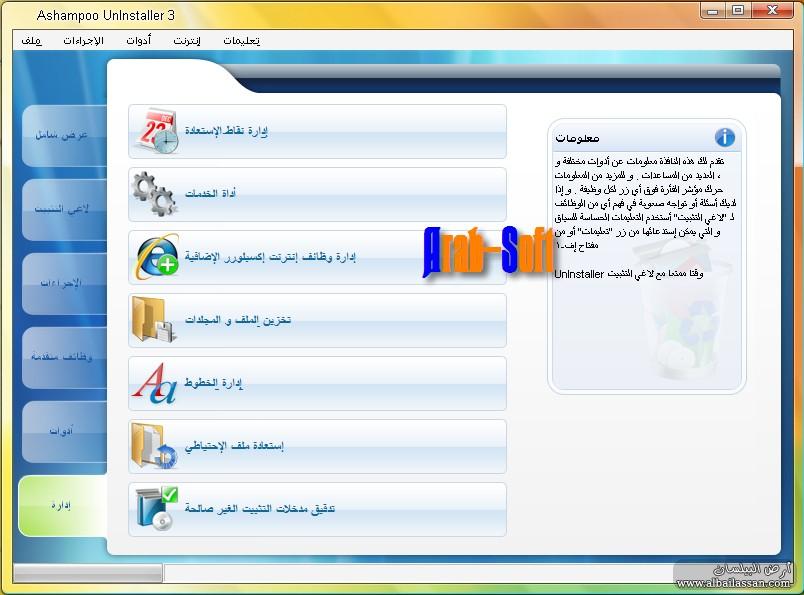Open أداة الخدمات
804x595 pixels.
tap(317, 194)
